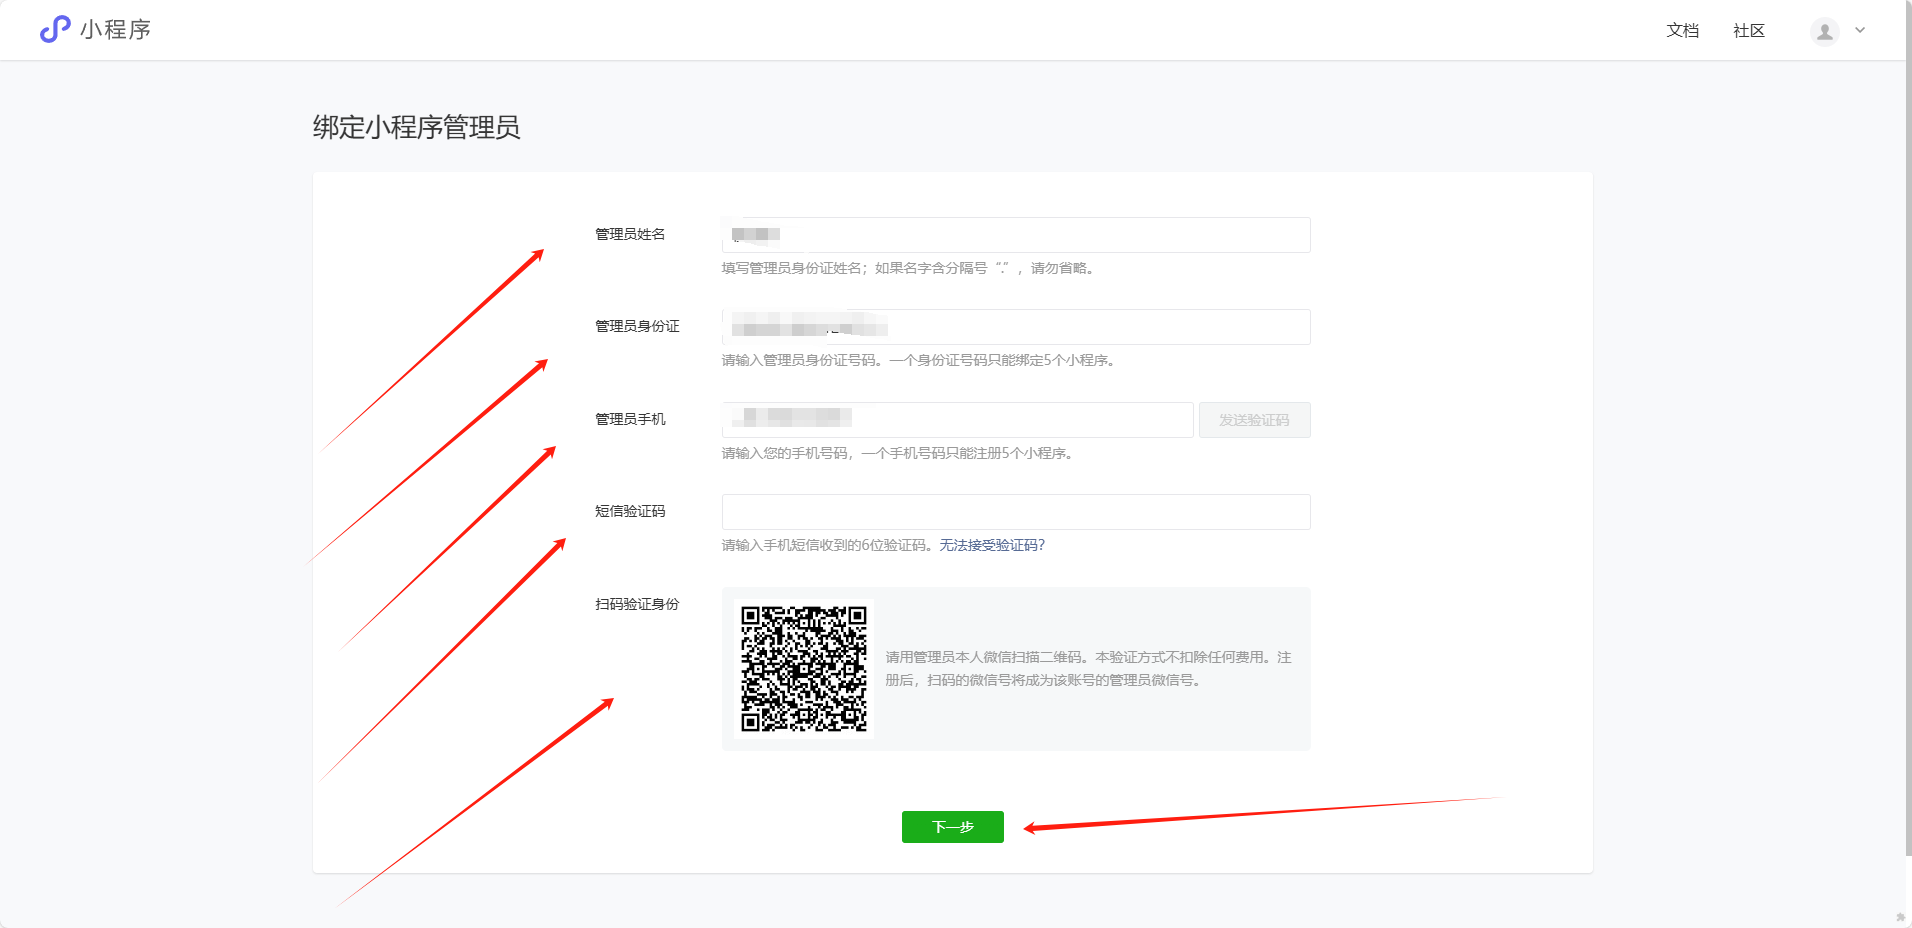Click the puzzle-piece icon in the bottom corner
This screenshot has width=1912, height=928.
(x=1900, y=917)
